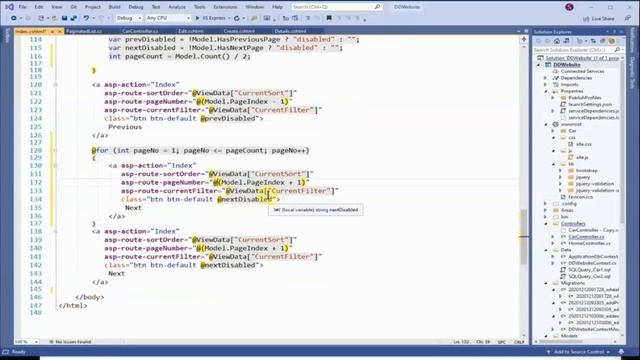The width and height of the screenshot is (640, 360).
Task: Open the IIS Express target dropdown arrow
Action: tap(229, 18)
